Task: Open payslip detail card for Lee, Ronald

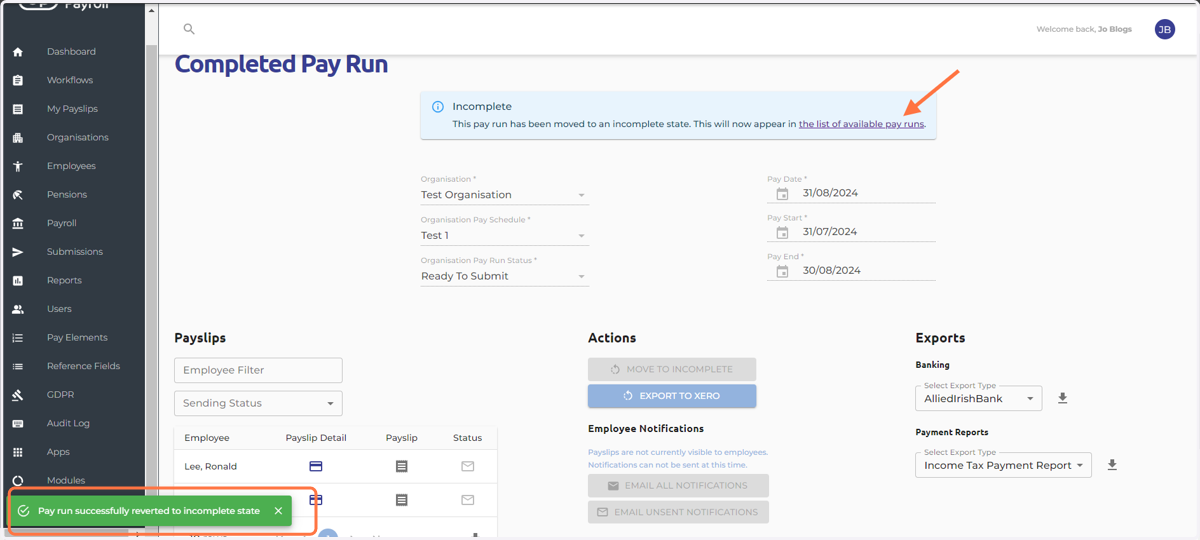Action: (315, 466)
